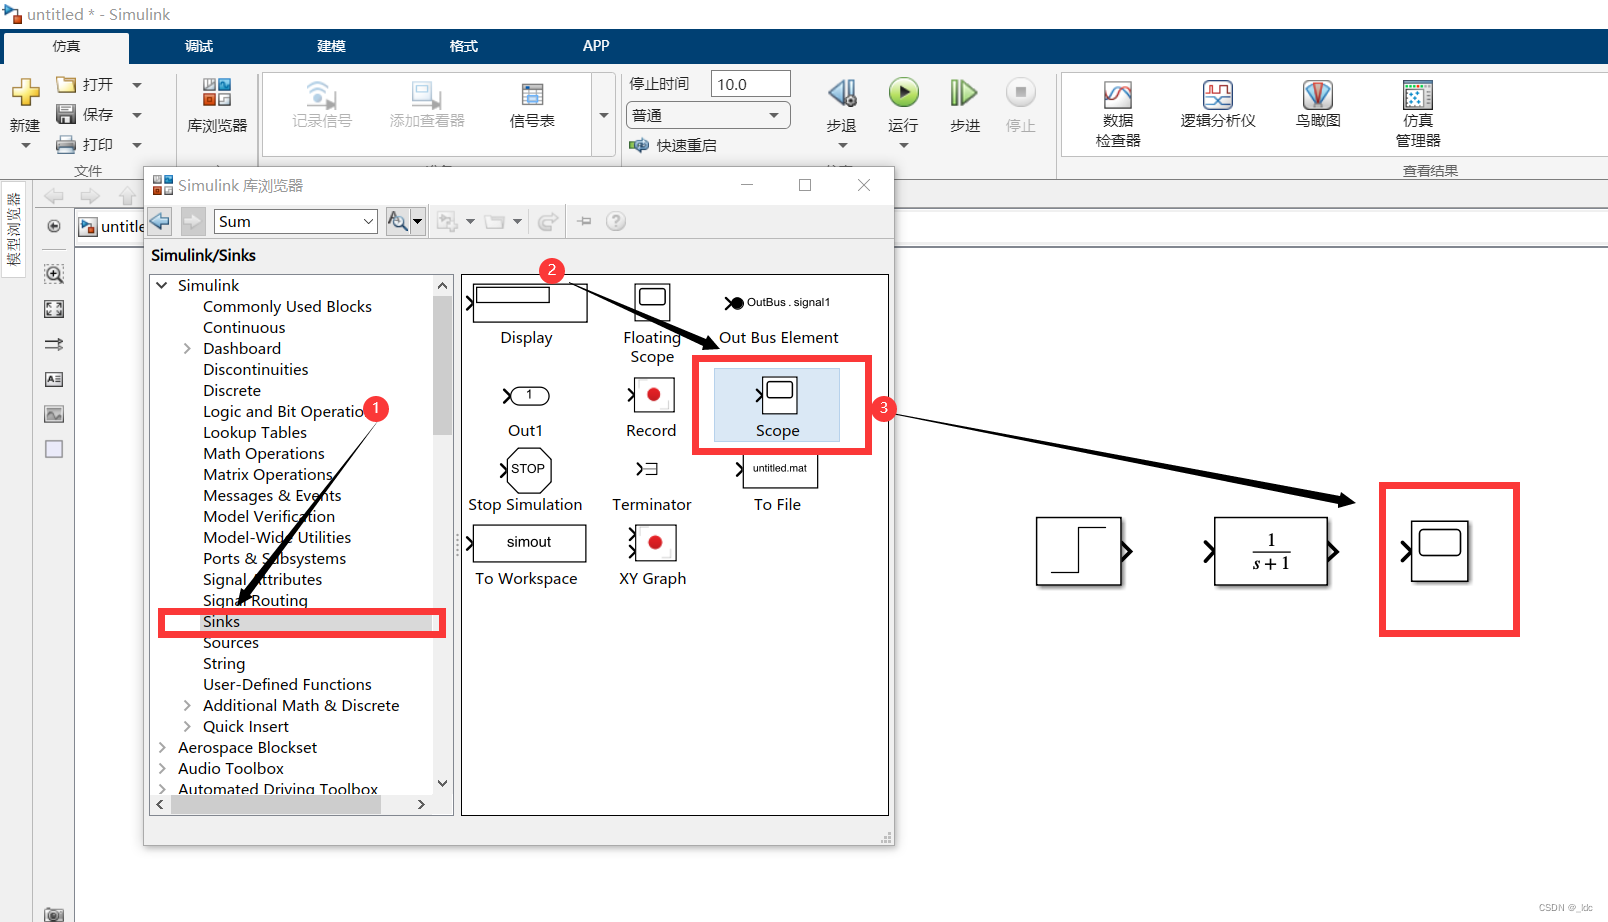Expand the signal tools gallery arrow

click(x=604, y=115)
